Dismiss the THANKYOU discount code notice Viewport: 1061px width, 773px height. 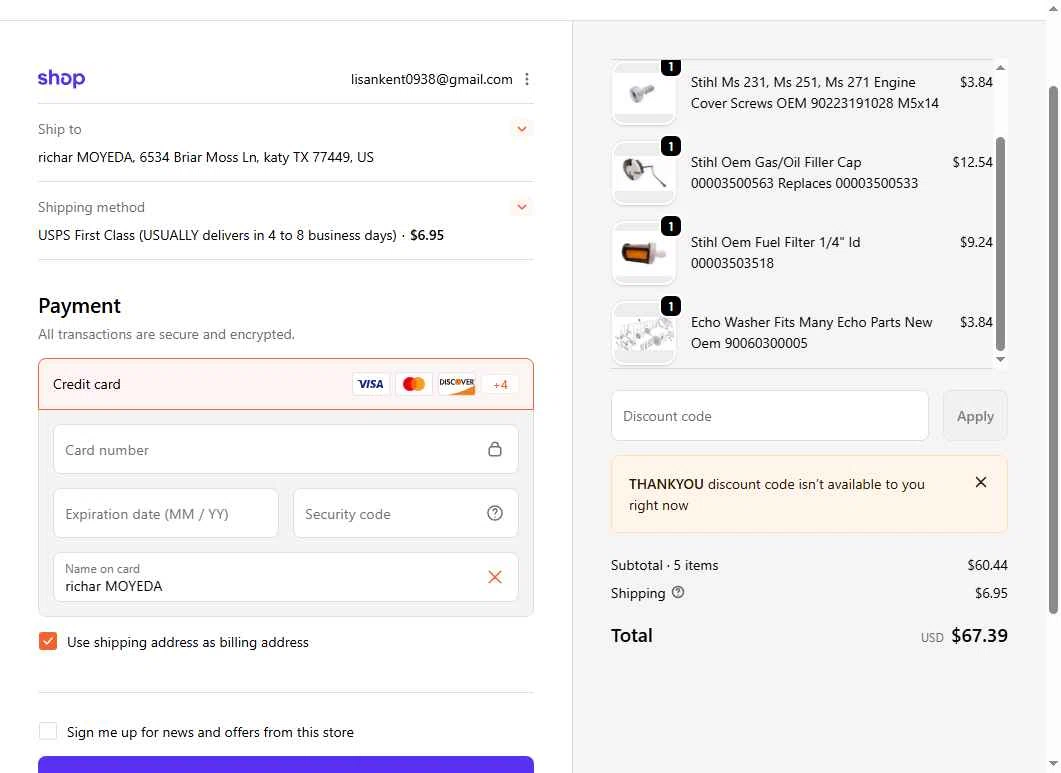tap(980, 483)
